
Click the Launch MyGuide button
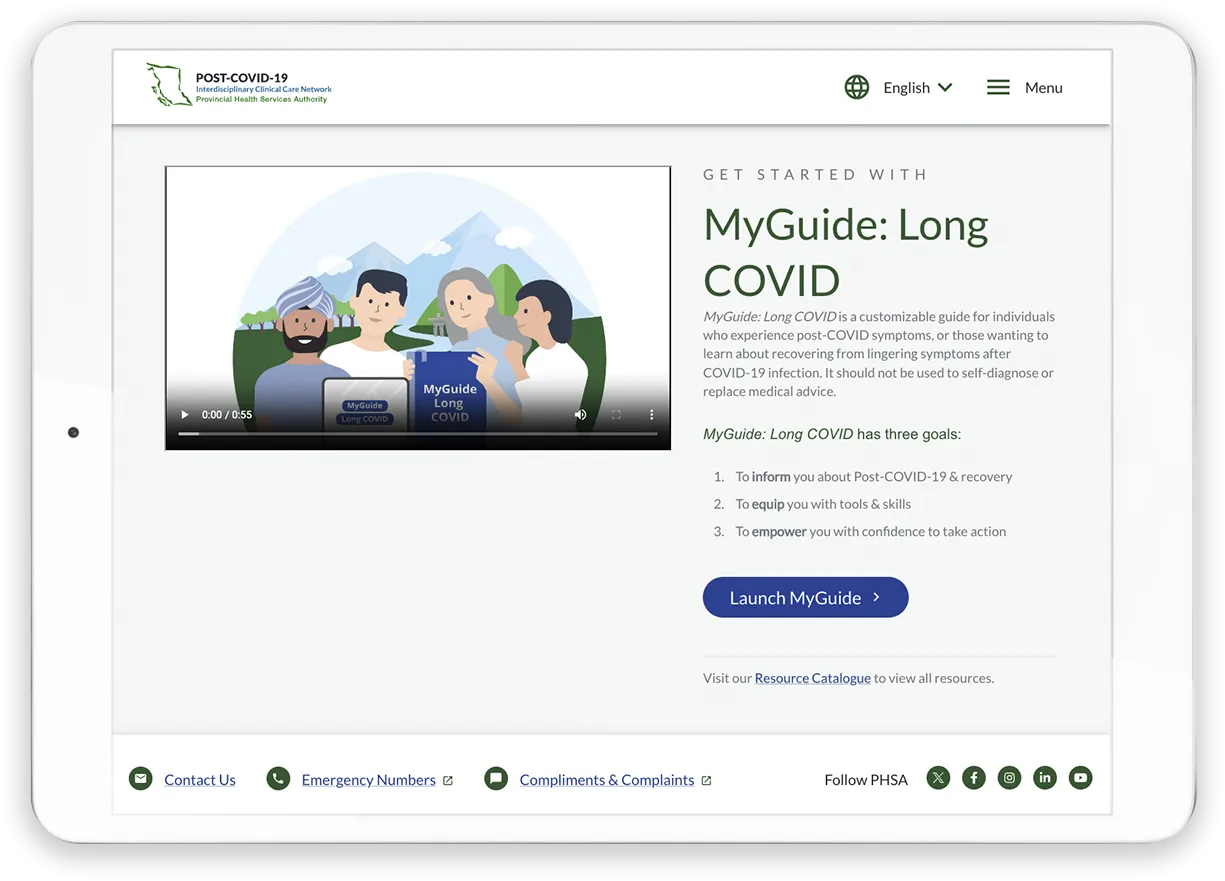(805, 597)
